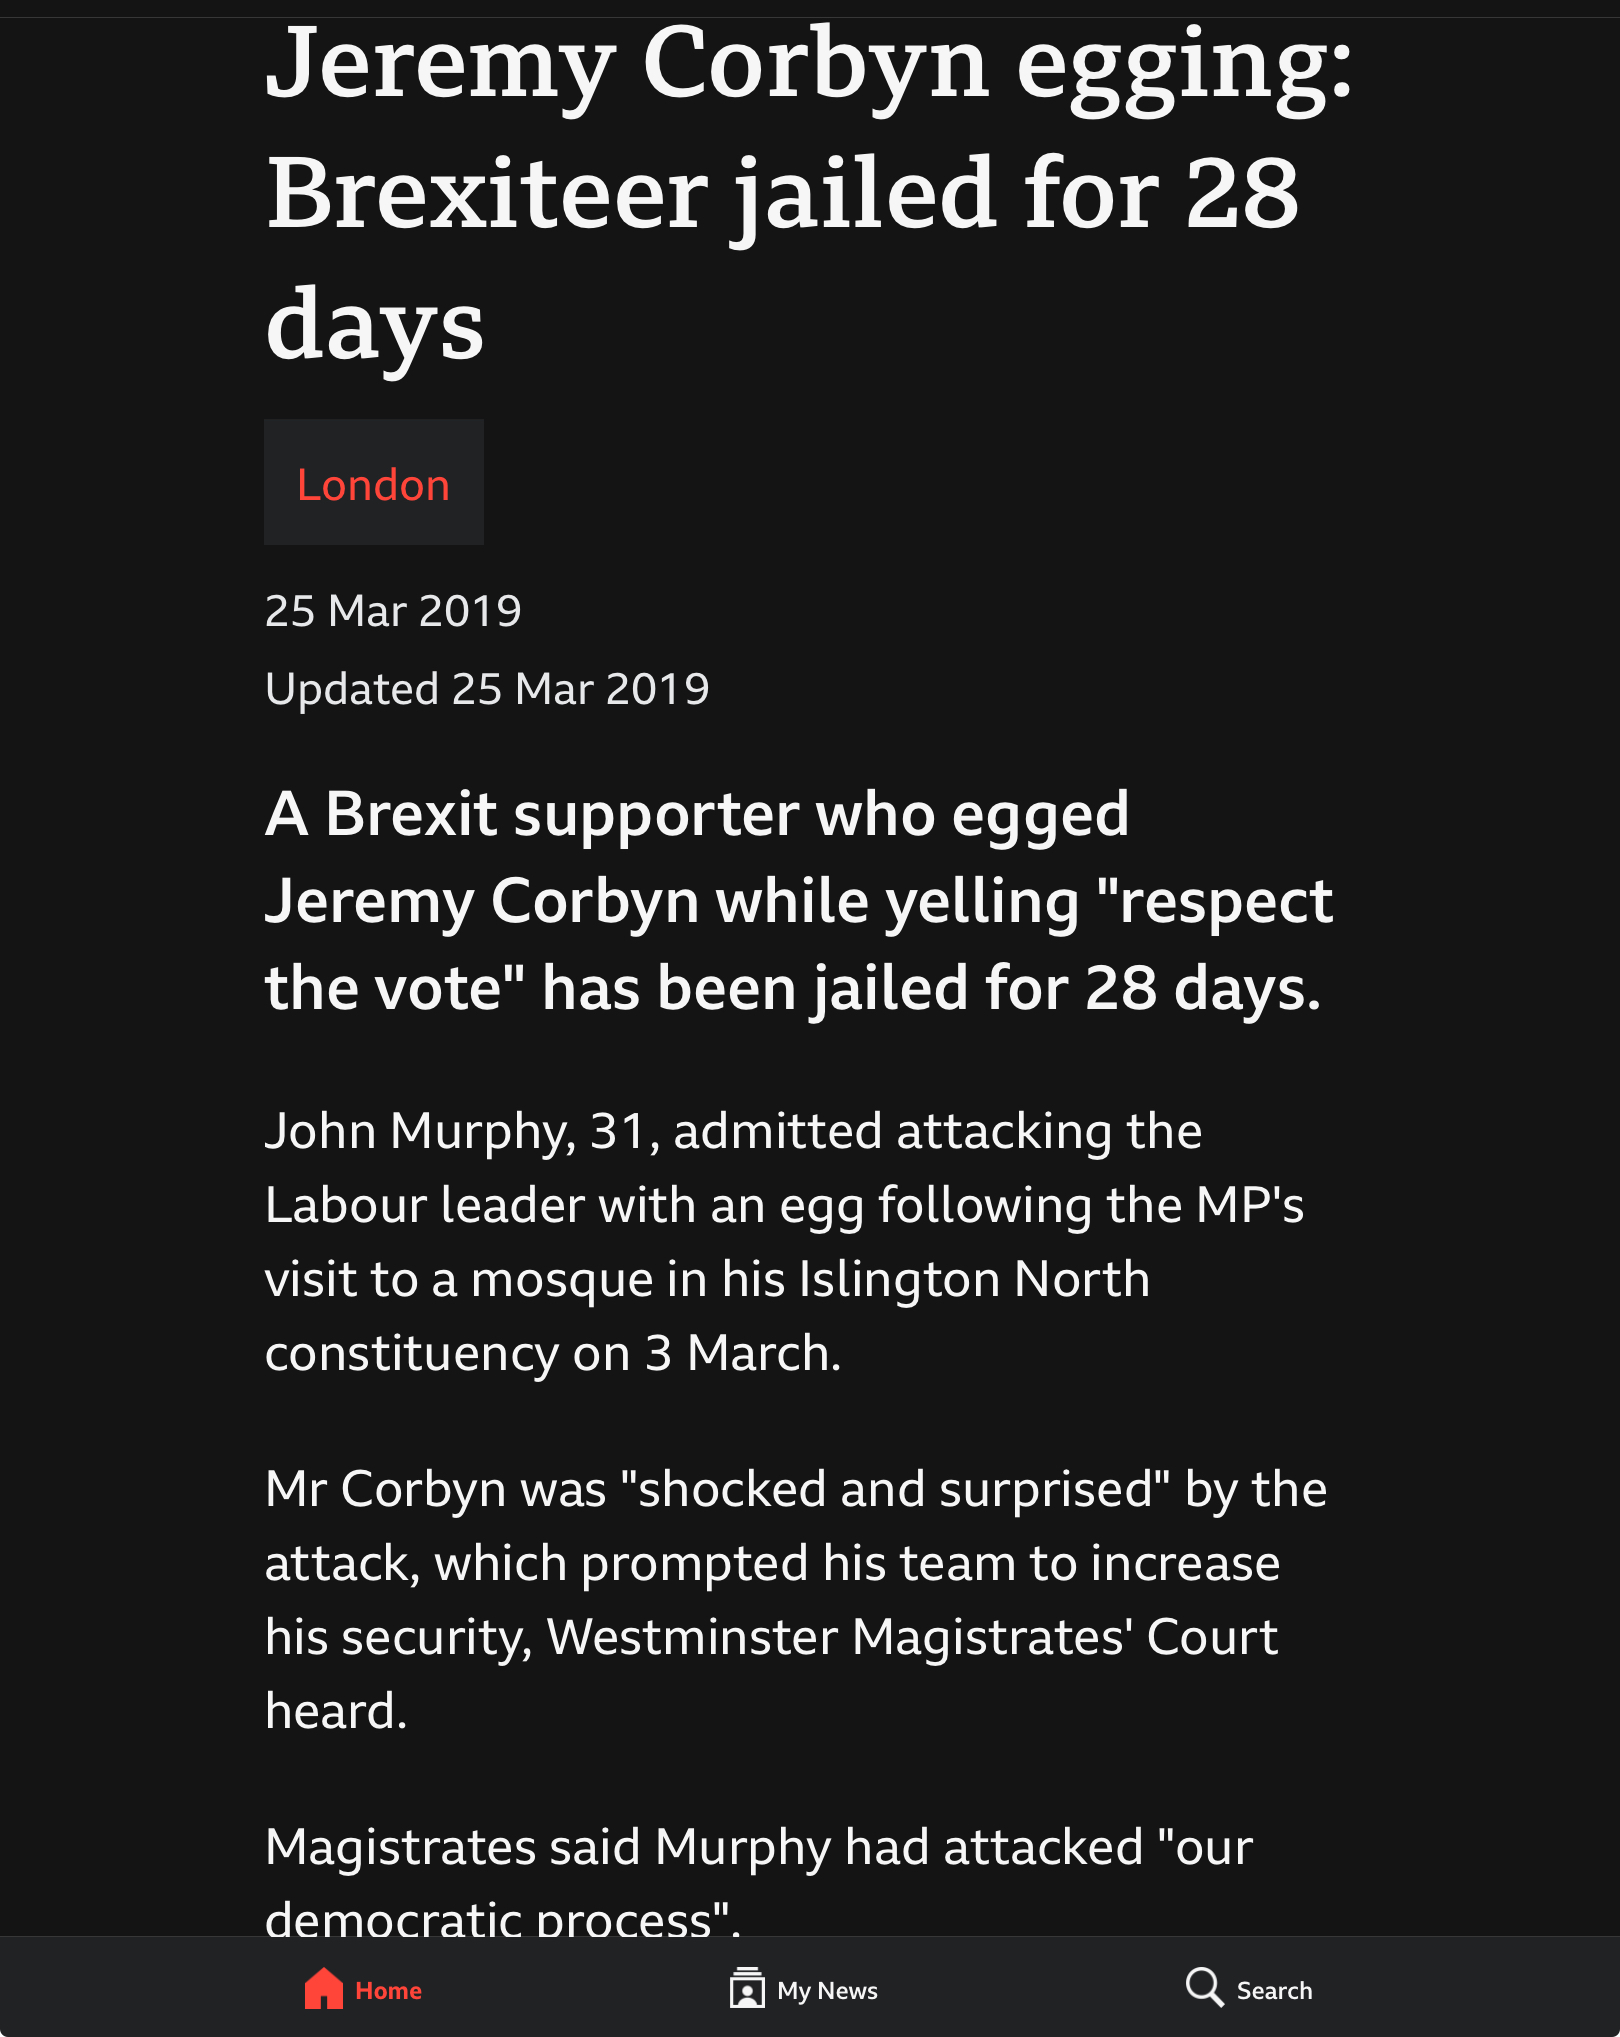Click the "shocked and surprised" paragraph

[x=796, y=1599]
